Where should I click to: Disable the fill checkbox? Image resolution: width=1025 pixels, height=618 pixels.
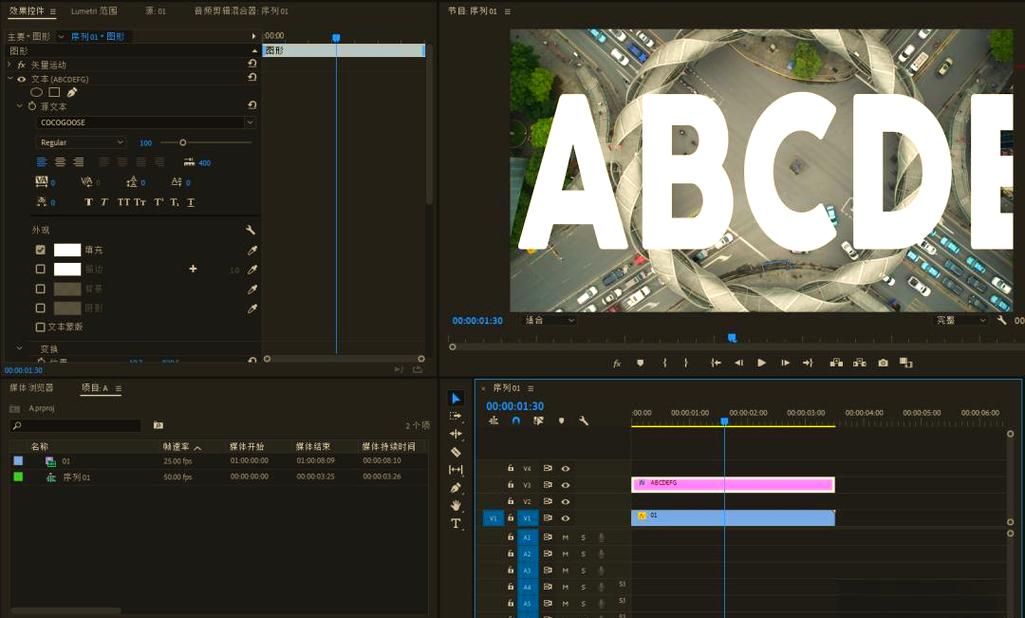[x=41, y=250]
